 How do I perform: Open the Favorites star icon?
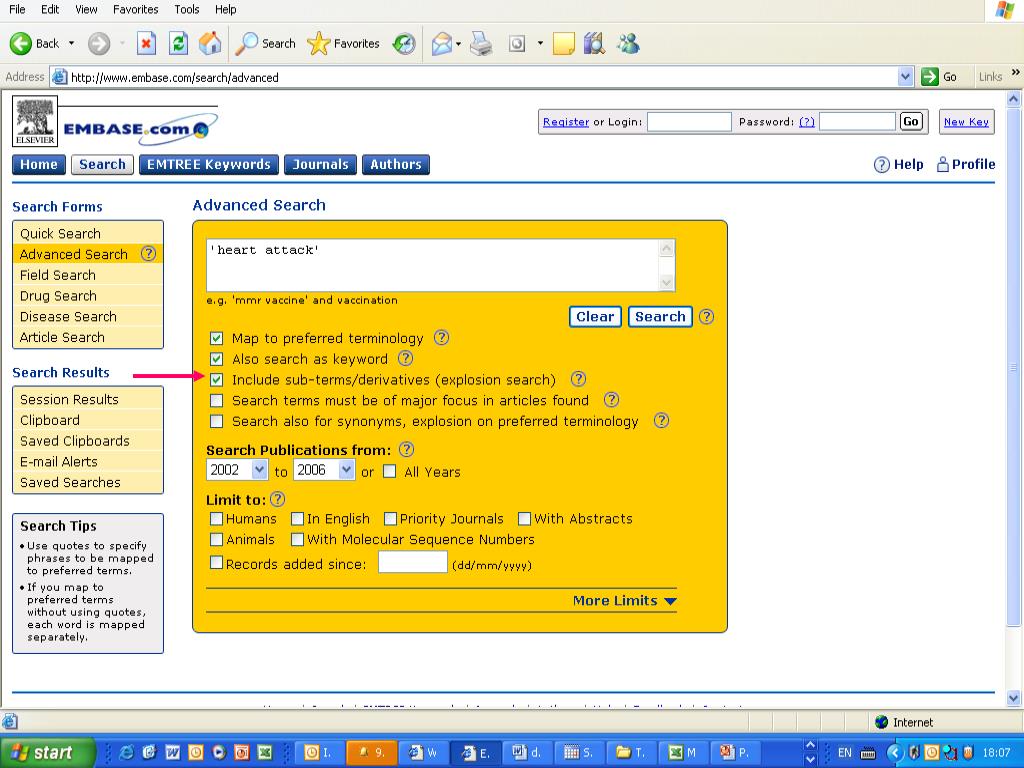point(318,44)
